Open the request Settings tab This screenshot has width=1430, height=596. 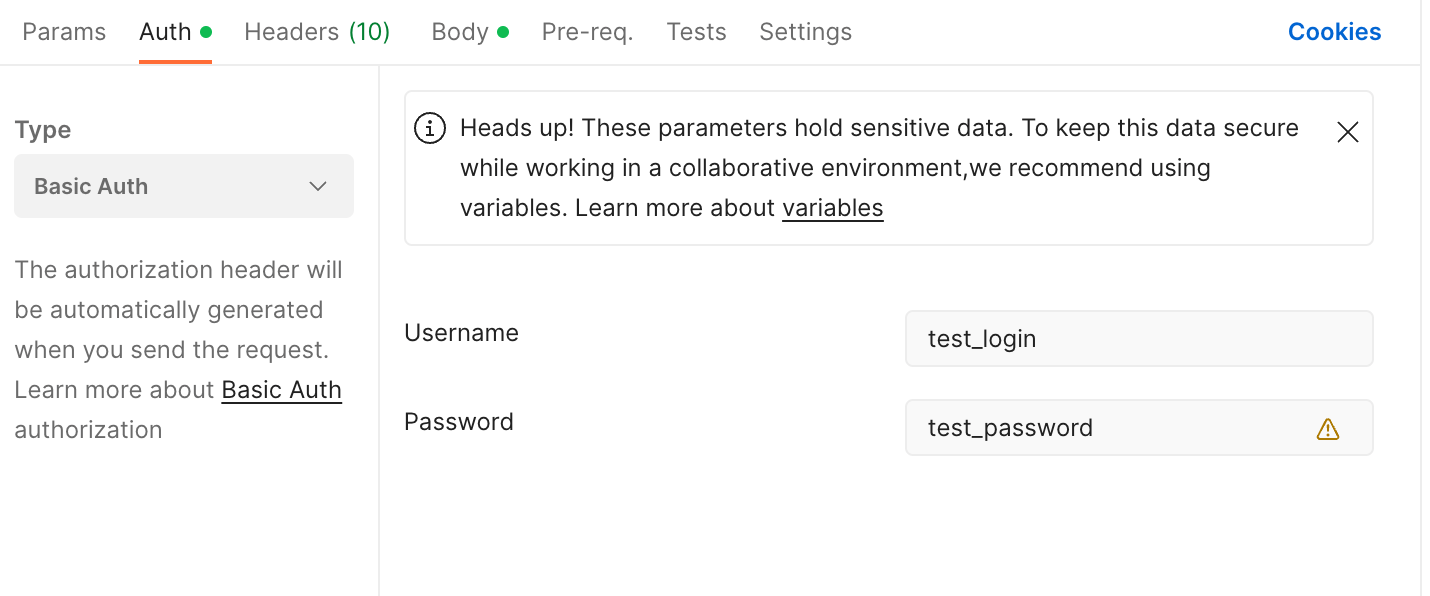[805, 32]
